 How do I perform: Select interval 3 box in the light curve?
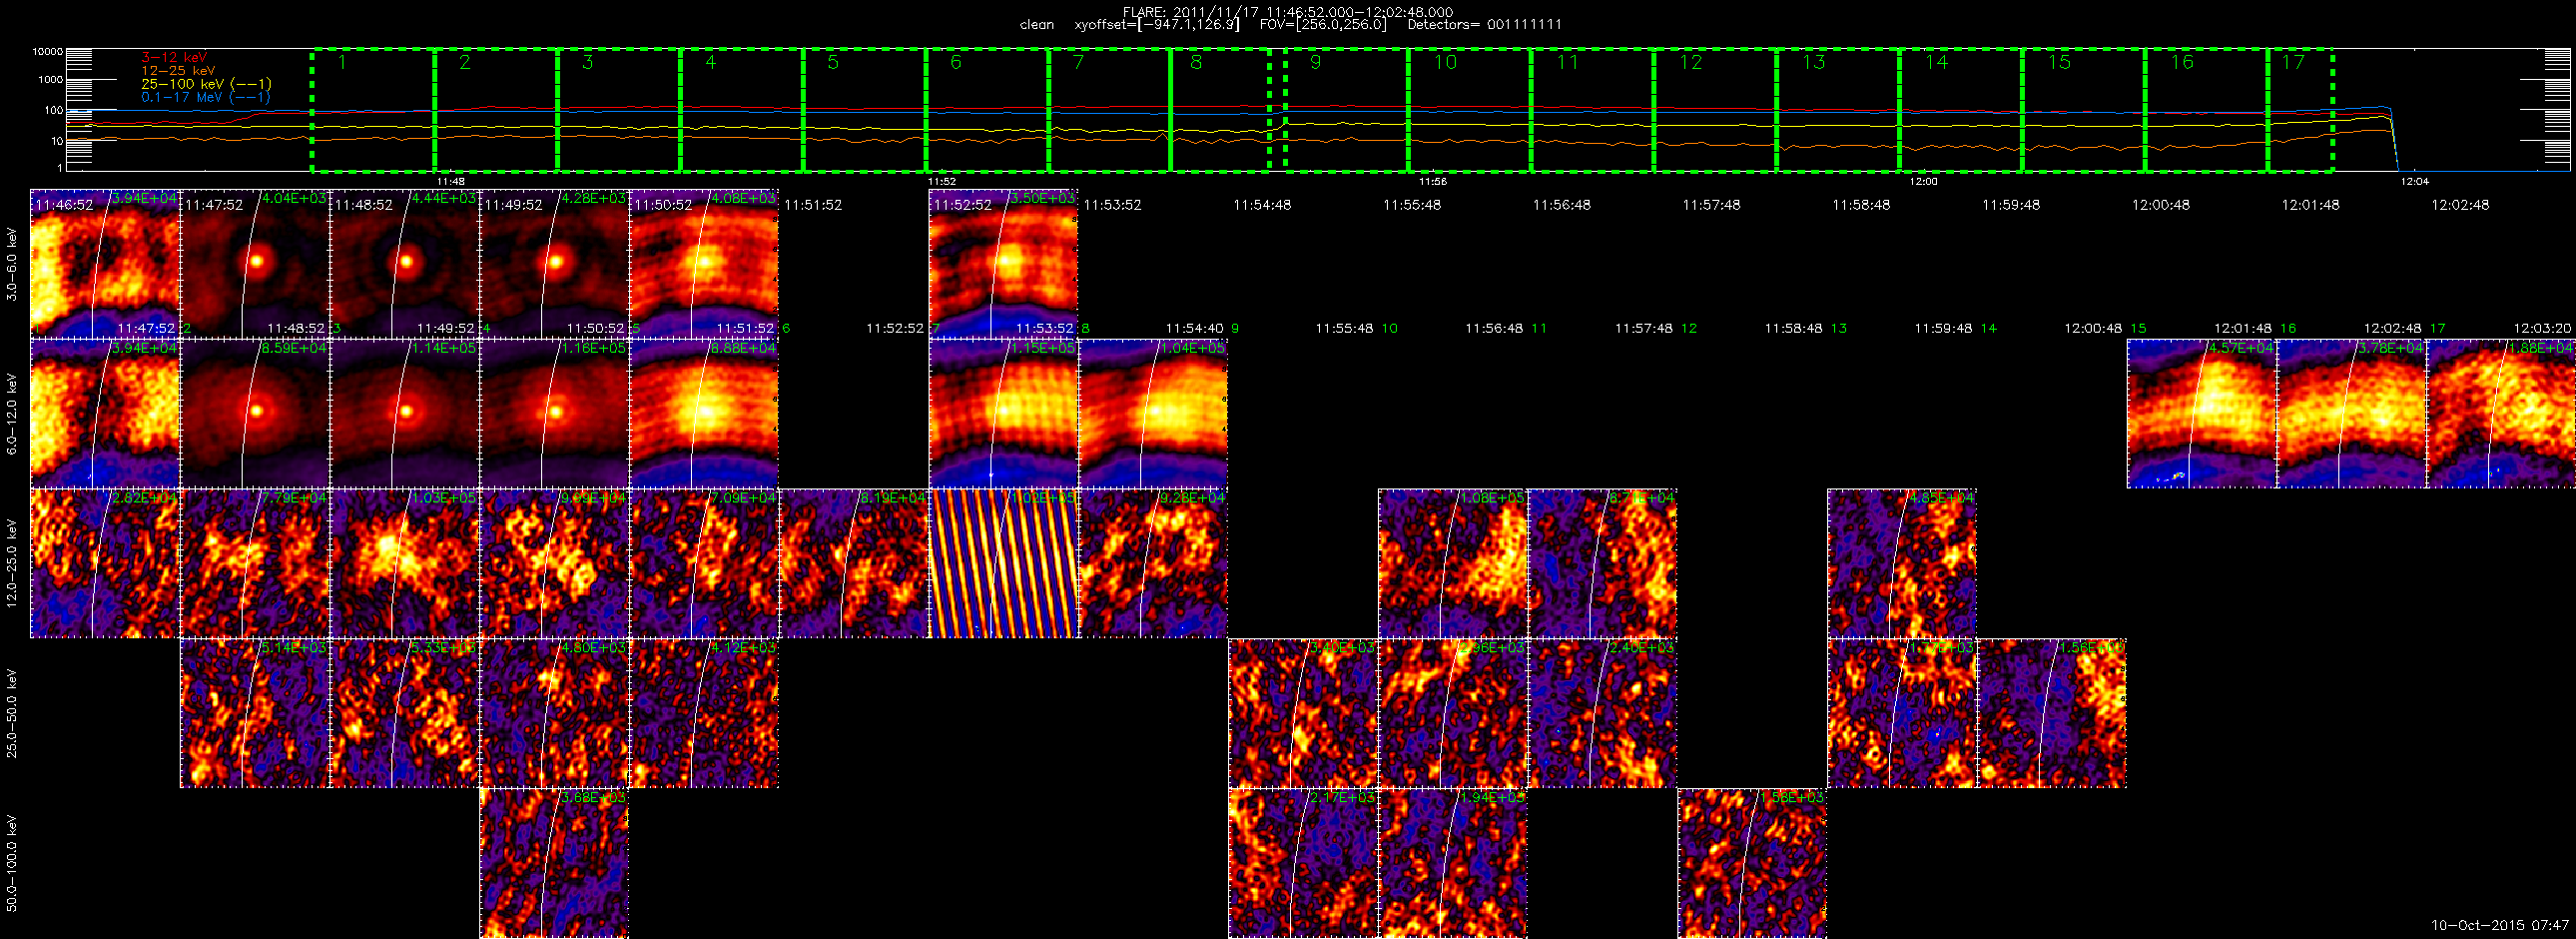[x=618, y=109]
